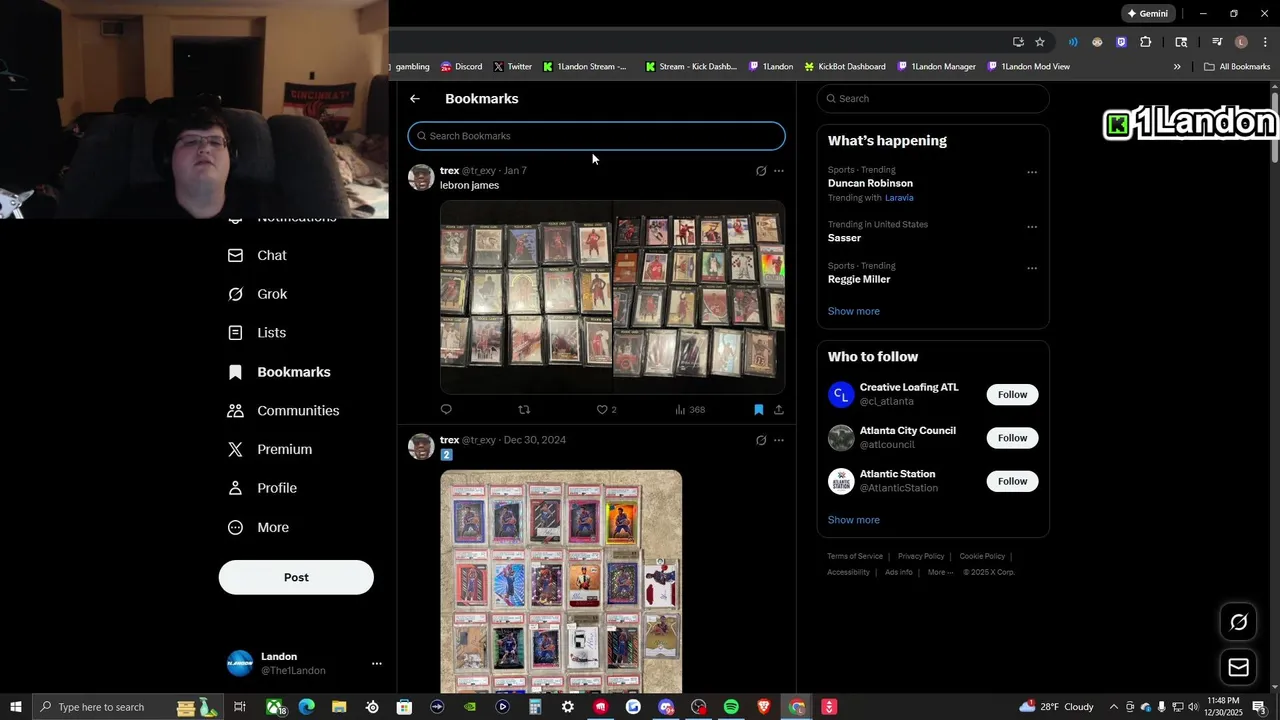Open the Reggie Miller trend
This screenshot has height=720, width=1280.
coord(859,279)
